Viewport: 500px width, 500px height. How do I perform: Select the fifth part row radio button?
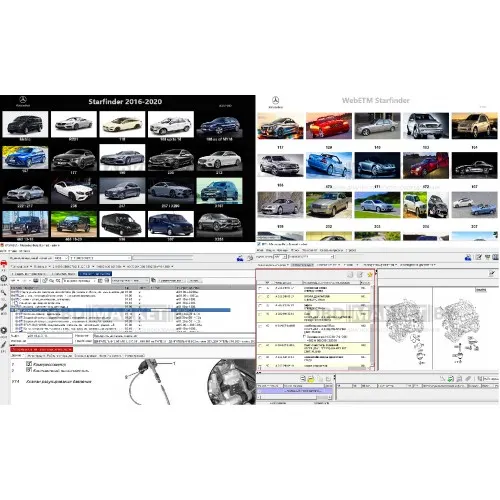pyautogui.click(x=260, y=326)
